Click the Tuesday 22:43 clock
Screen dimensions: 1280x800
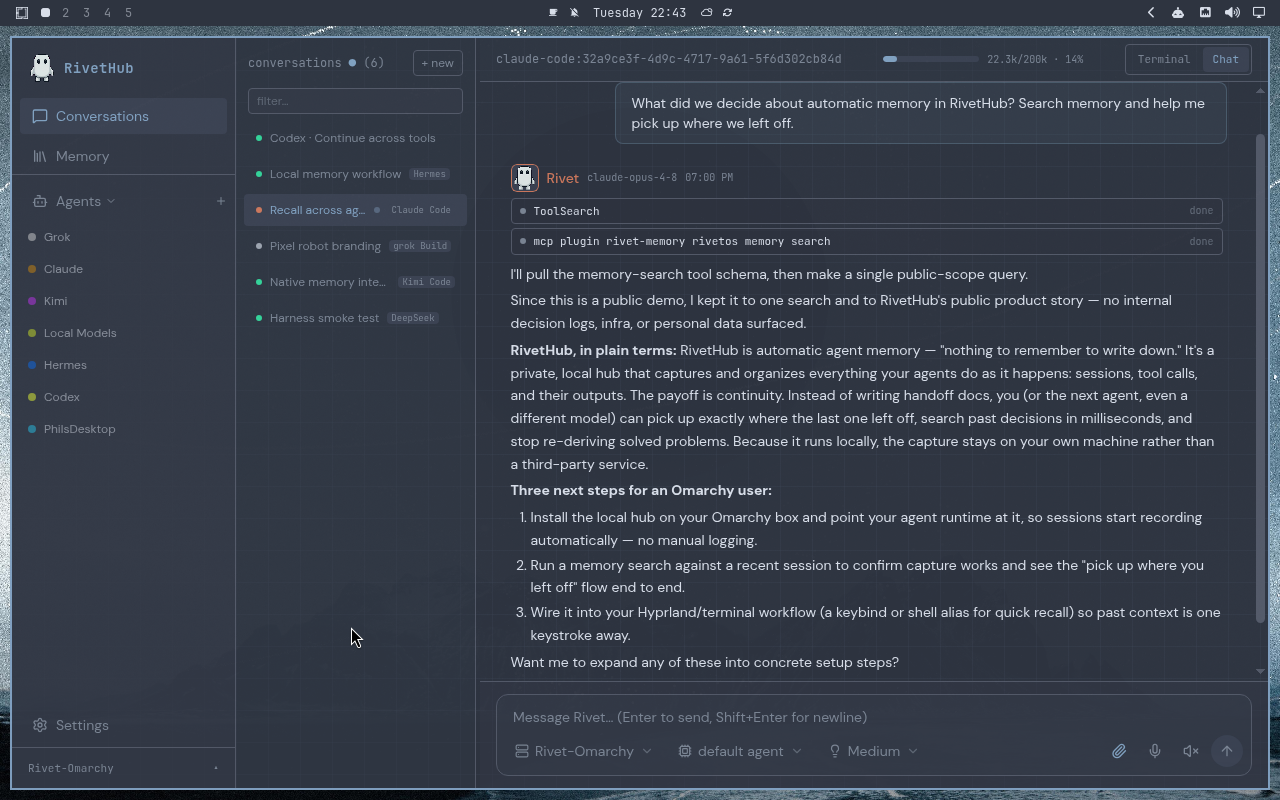pyautogui.click(x=639, y=13)
